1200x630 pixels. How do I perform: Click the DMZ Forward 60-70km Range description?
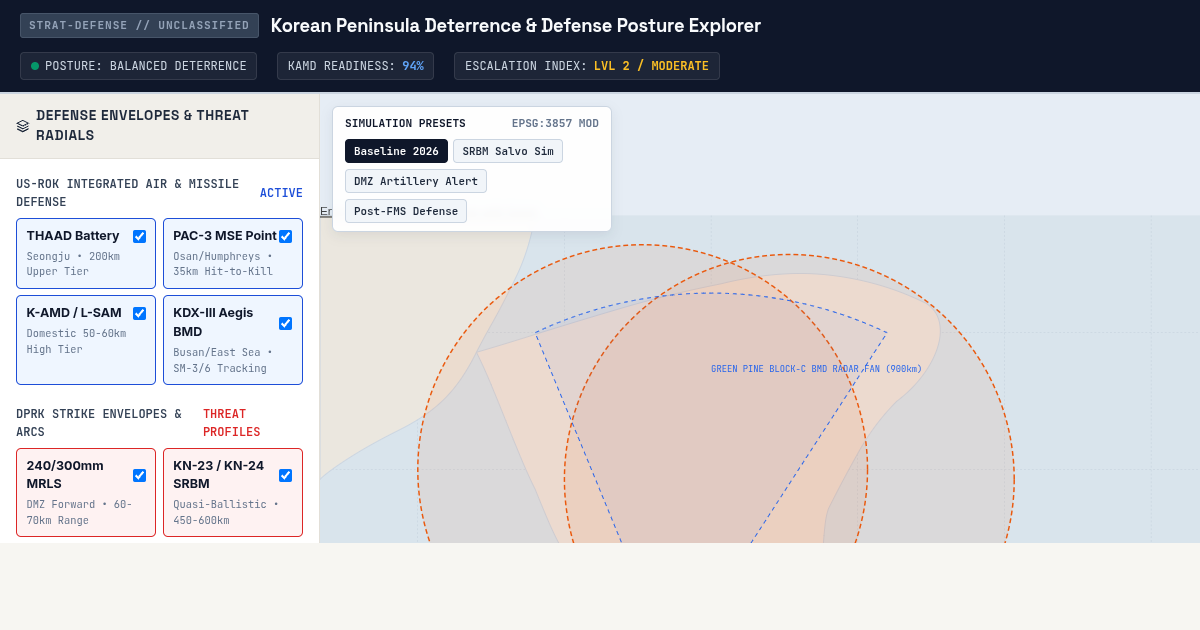pyautogui.click(x=79, y=512)
